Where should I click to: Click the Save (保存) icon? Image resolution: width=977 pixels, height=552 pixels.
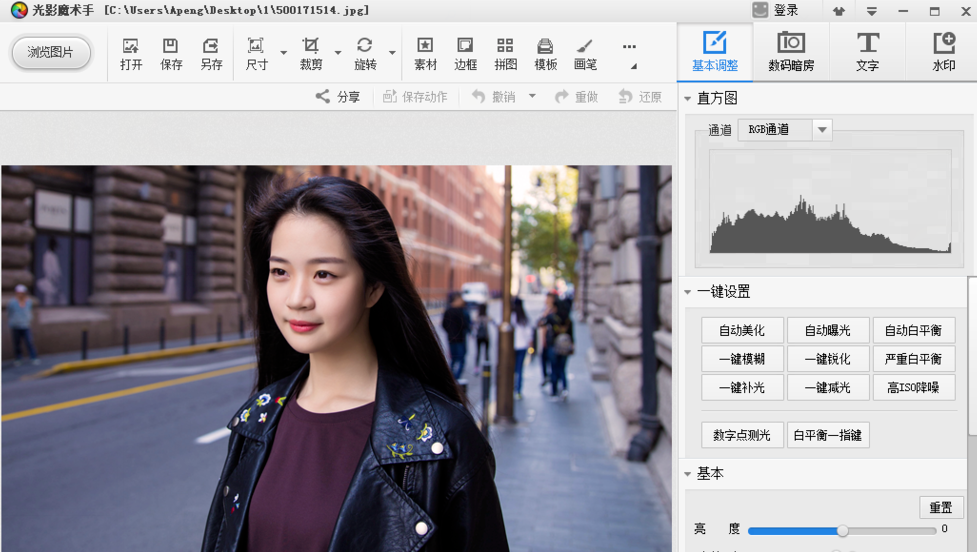click(171, 53)
